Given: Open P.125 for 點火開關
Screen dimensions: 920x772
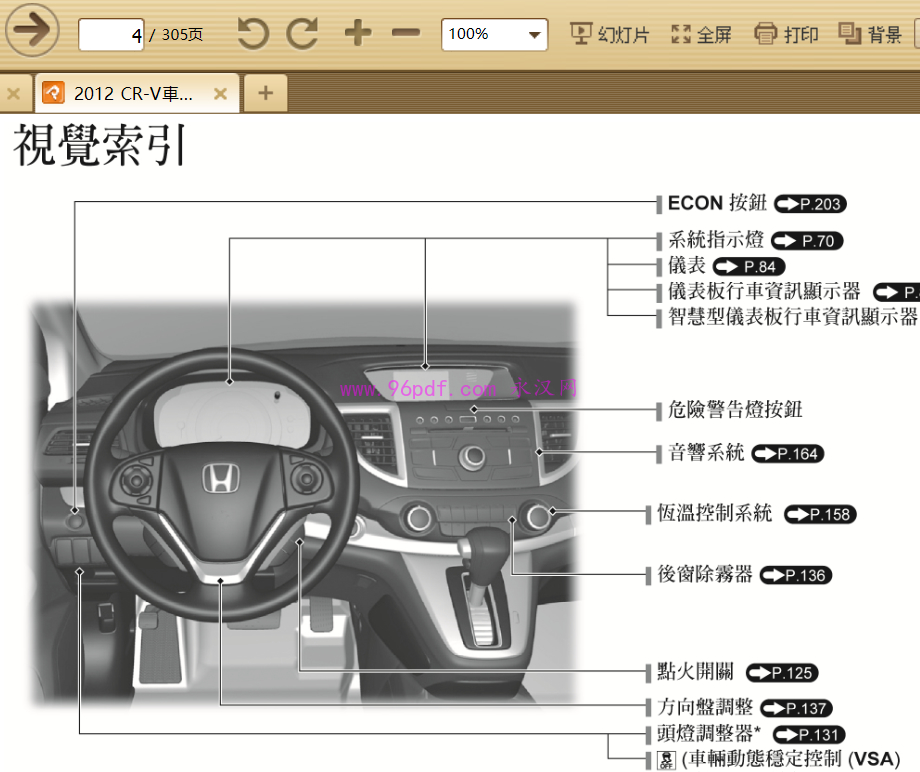Looking at the screenshot, I should coord(781,672).
